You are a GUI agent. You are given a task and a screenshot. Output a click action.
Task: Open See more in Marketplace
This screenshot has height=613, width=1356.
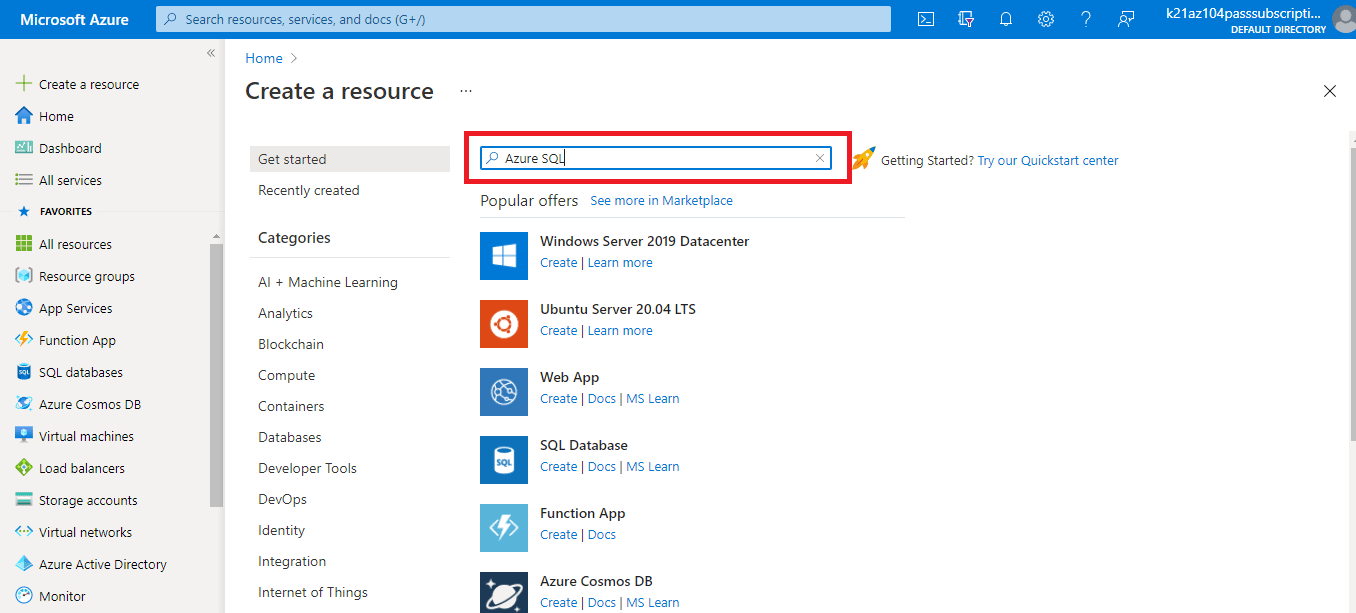click(661, 200)
